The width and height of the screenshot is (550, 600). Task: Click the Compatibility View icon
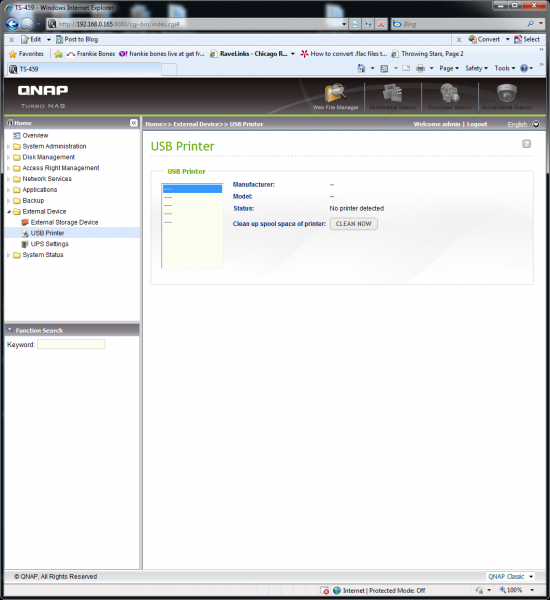[x=356, y=24]
